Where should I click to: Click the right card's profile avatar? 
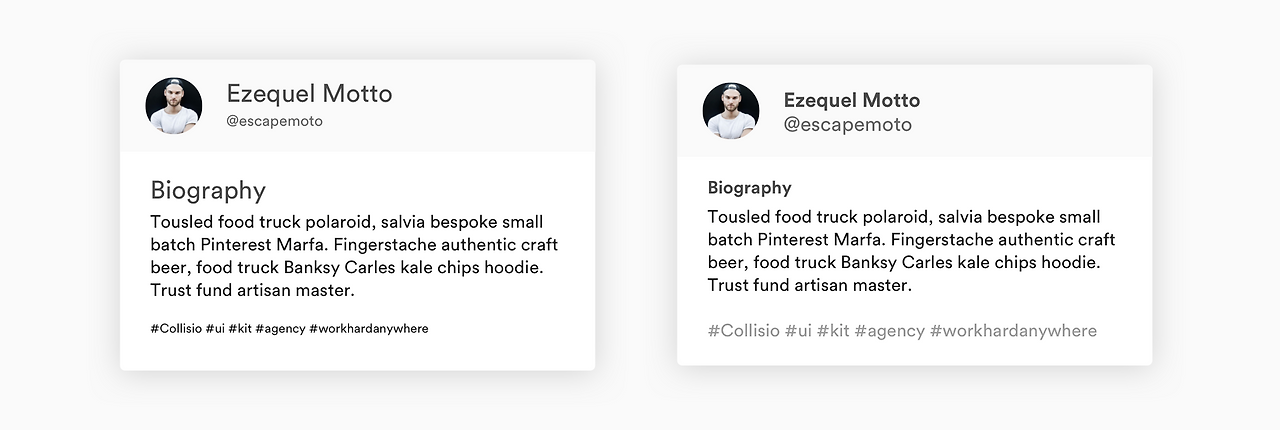(731, 111)
